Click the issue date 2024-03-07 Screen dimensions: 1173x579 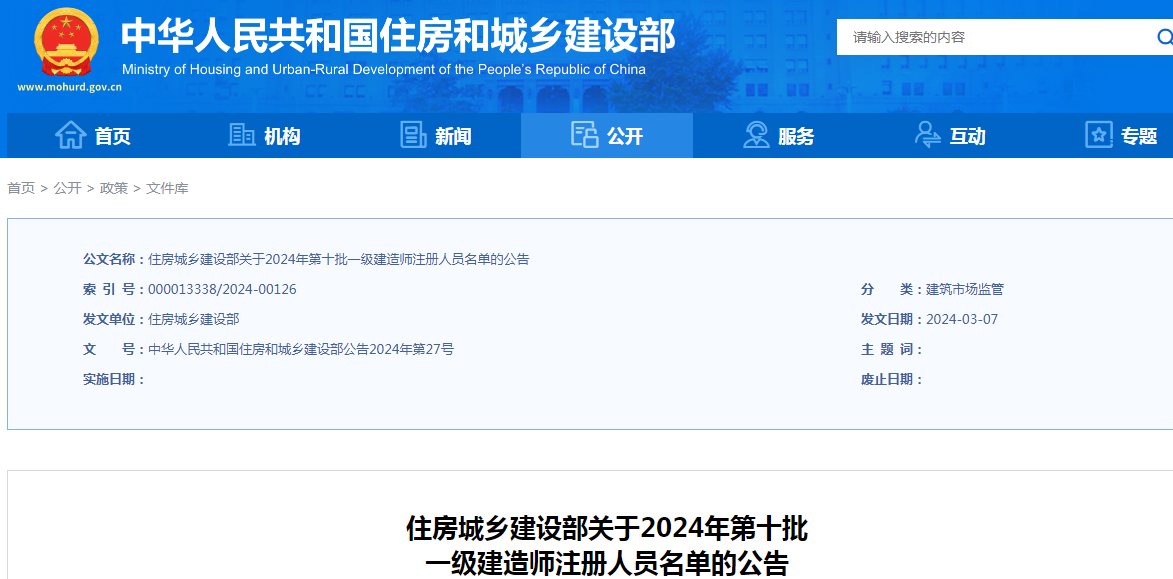click(962, 319)
